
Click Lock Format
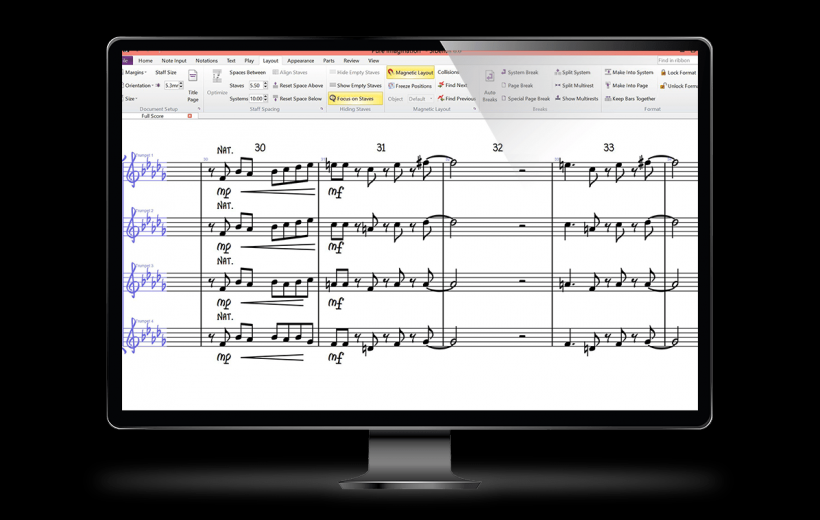678,73
